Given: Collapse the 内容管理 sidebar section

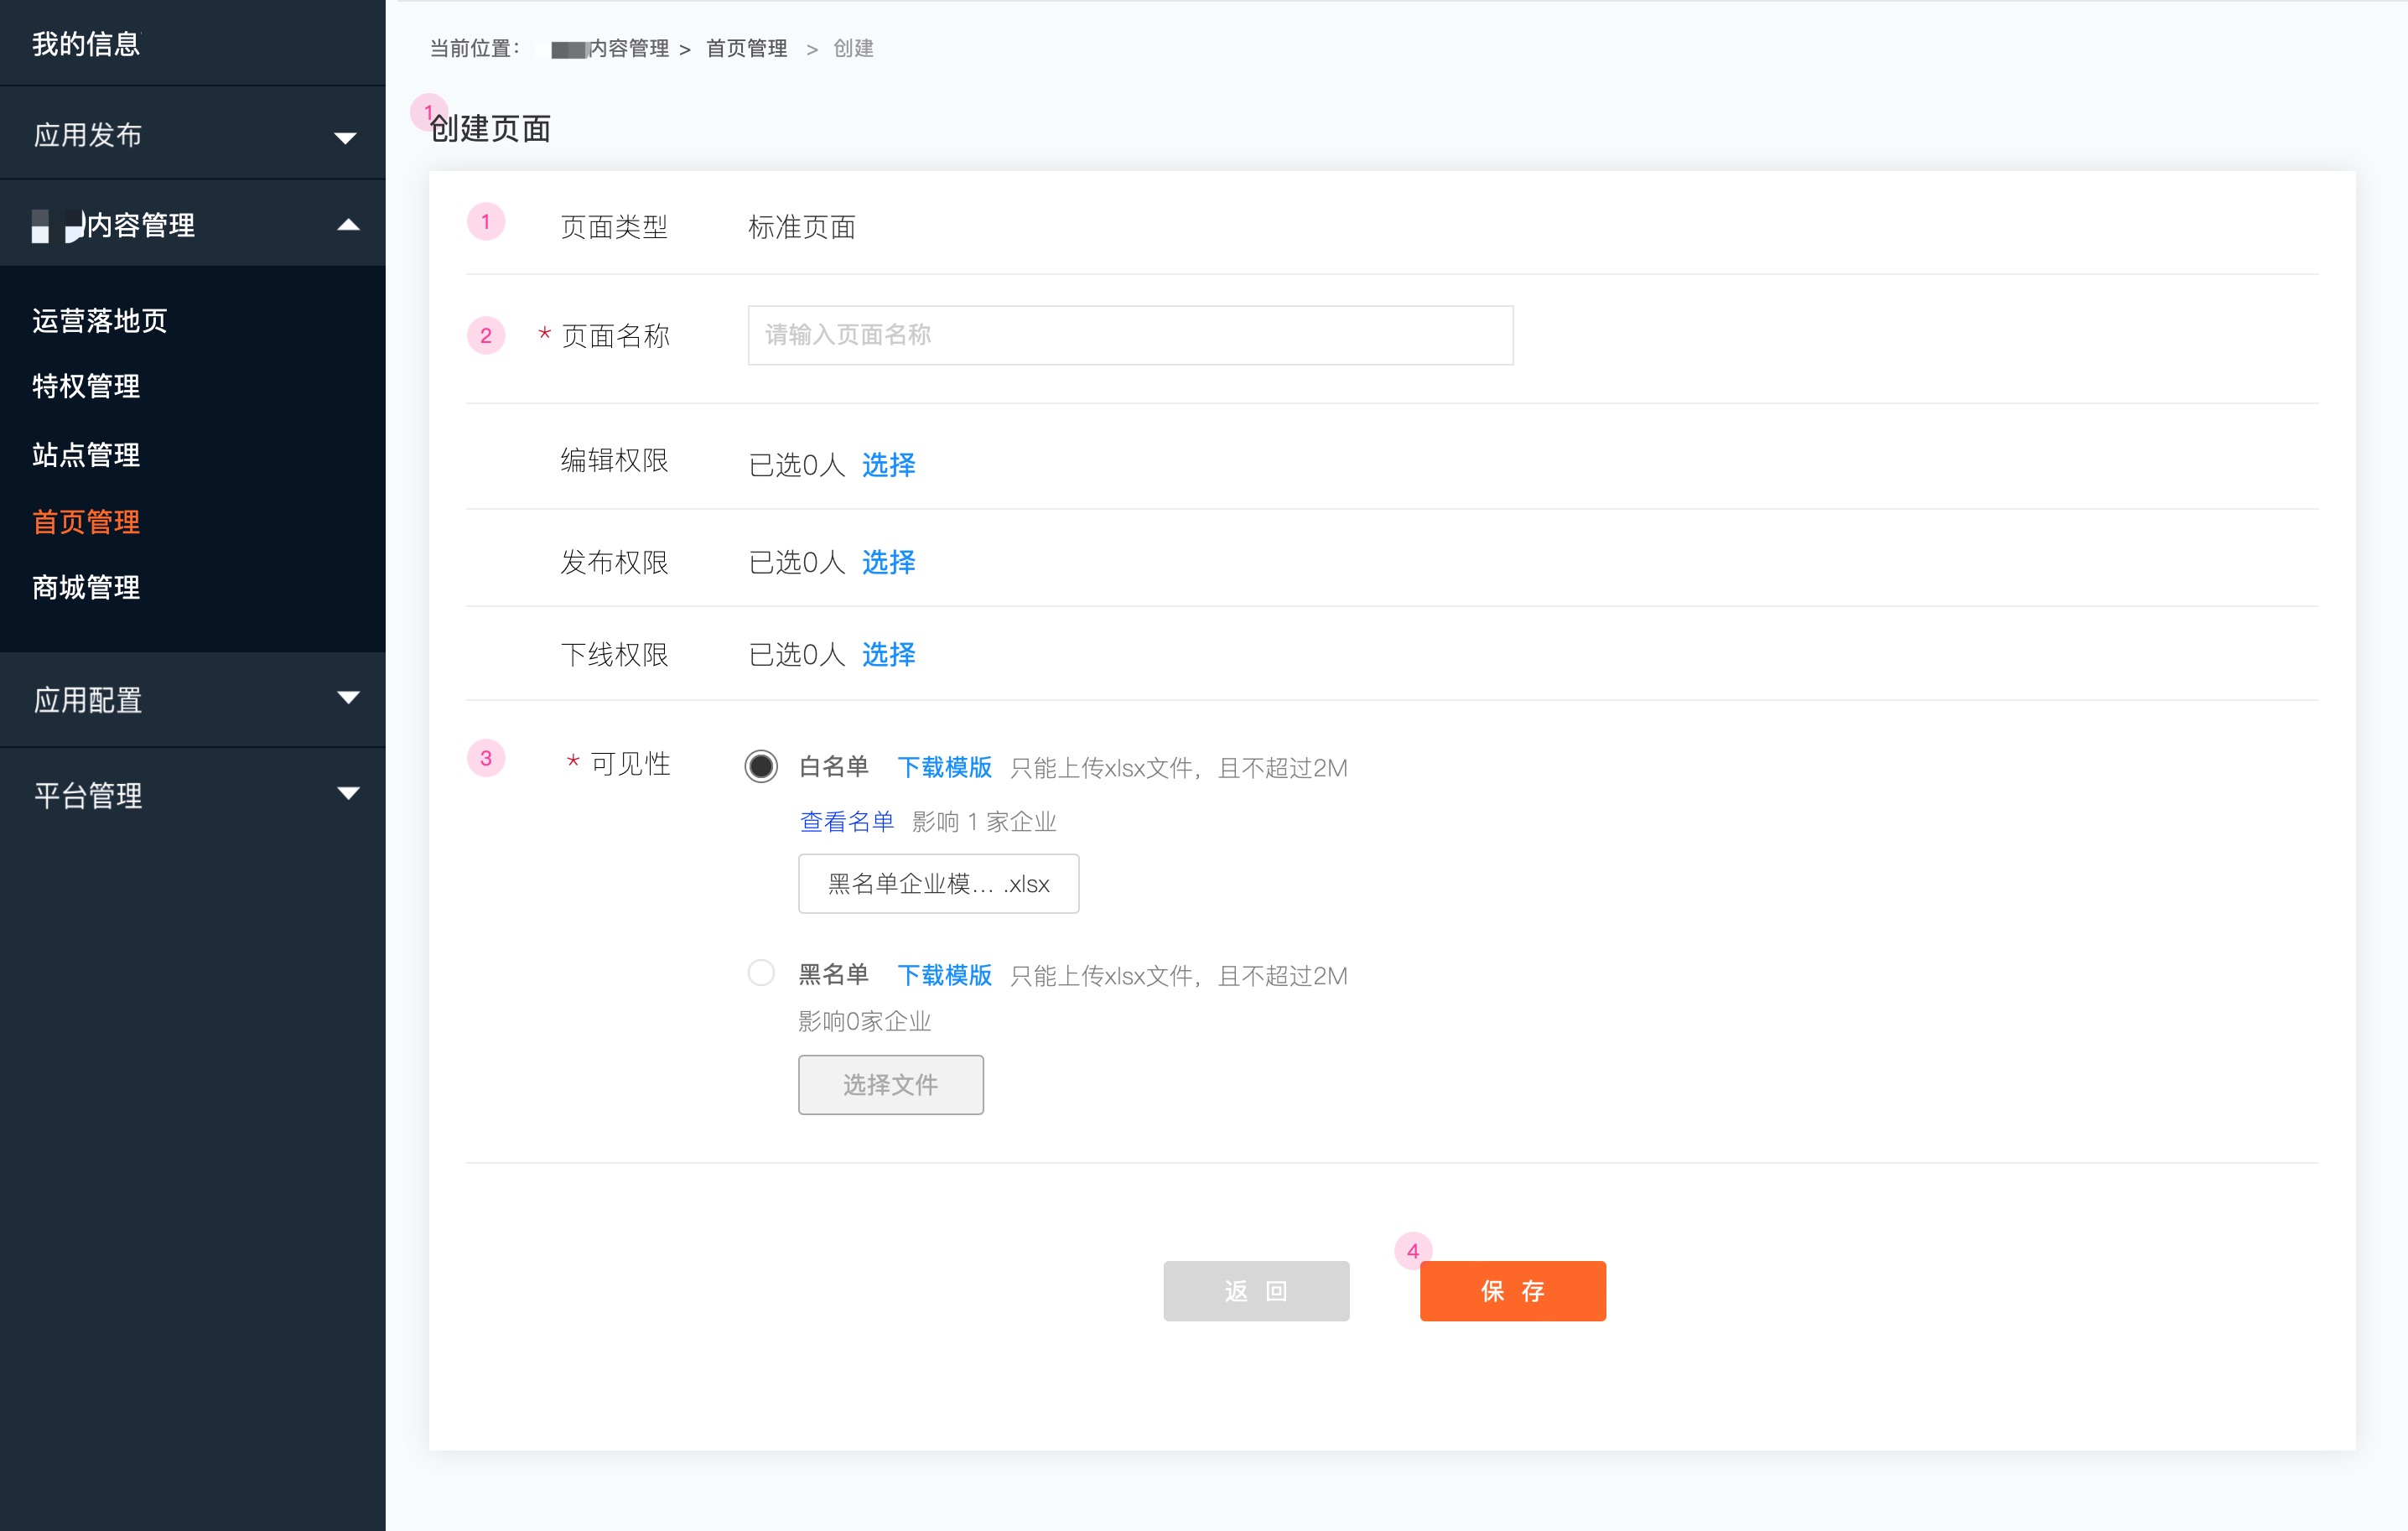Looking at the screenshot, I should [x=193, y=225].
